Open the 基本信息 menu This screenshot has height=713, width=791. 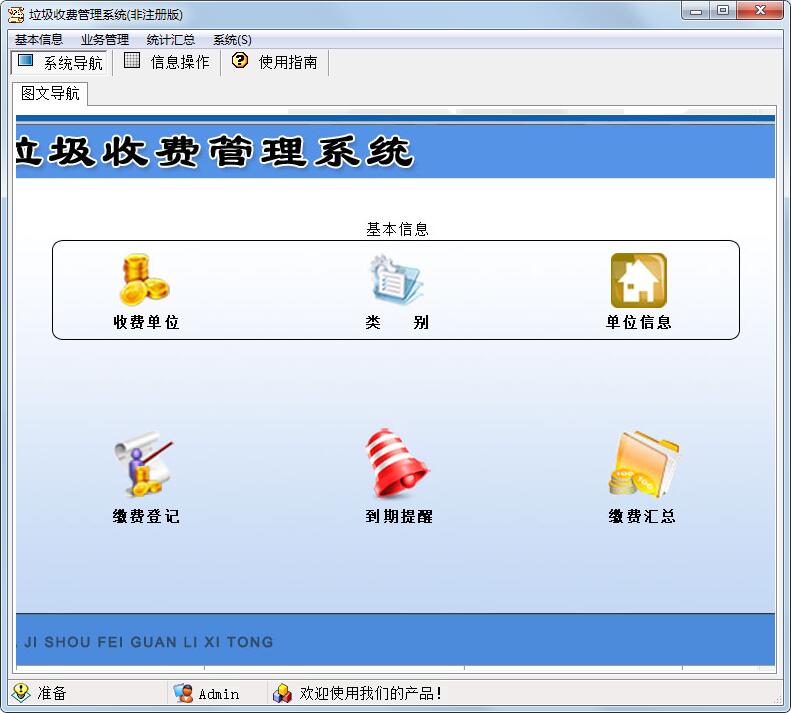coord(39,40)
